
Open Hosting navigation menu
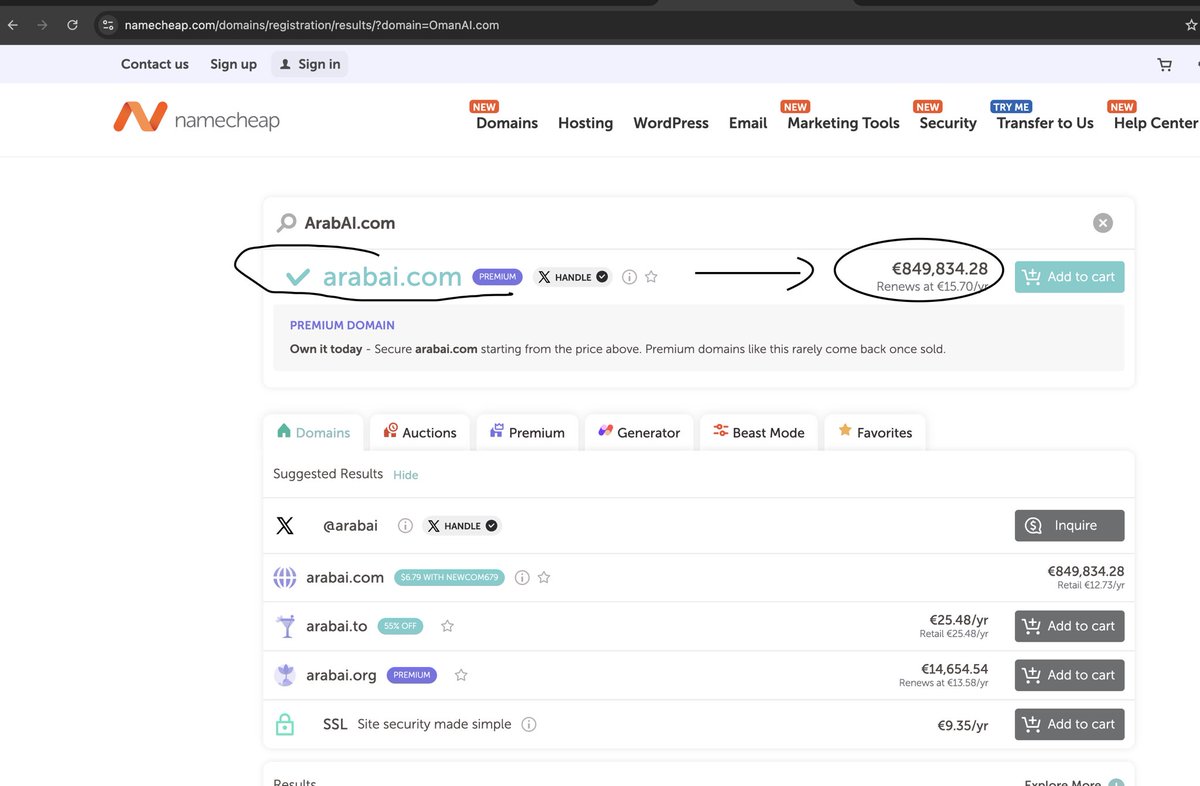point(585,123)
